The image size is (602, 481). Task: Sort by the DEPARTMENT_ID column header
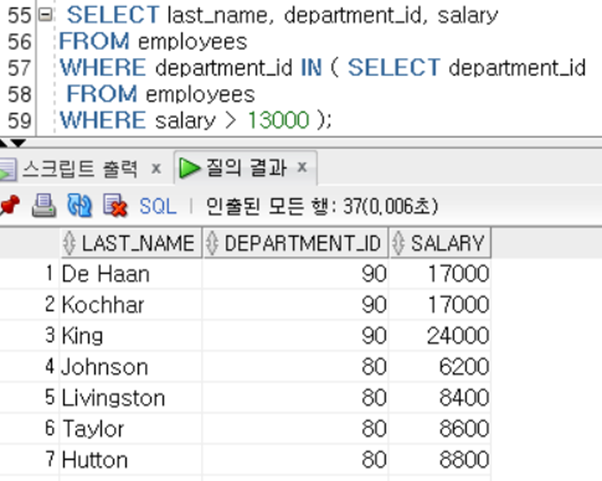point(296,243)
